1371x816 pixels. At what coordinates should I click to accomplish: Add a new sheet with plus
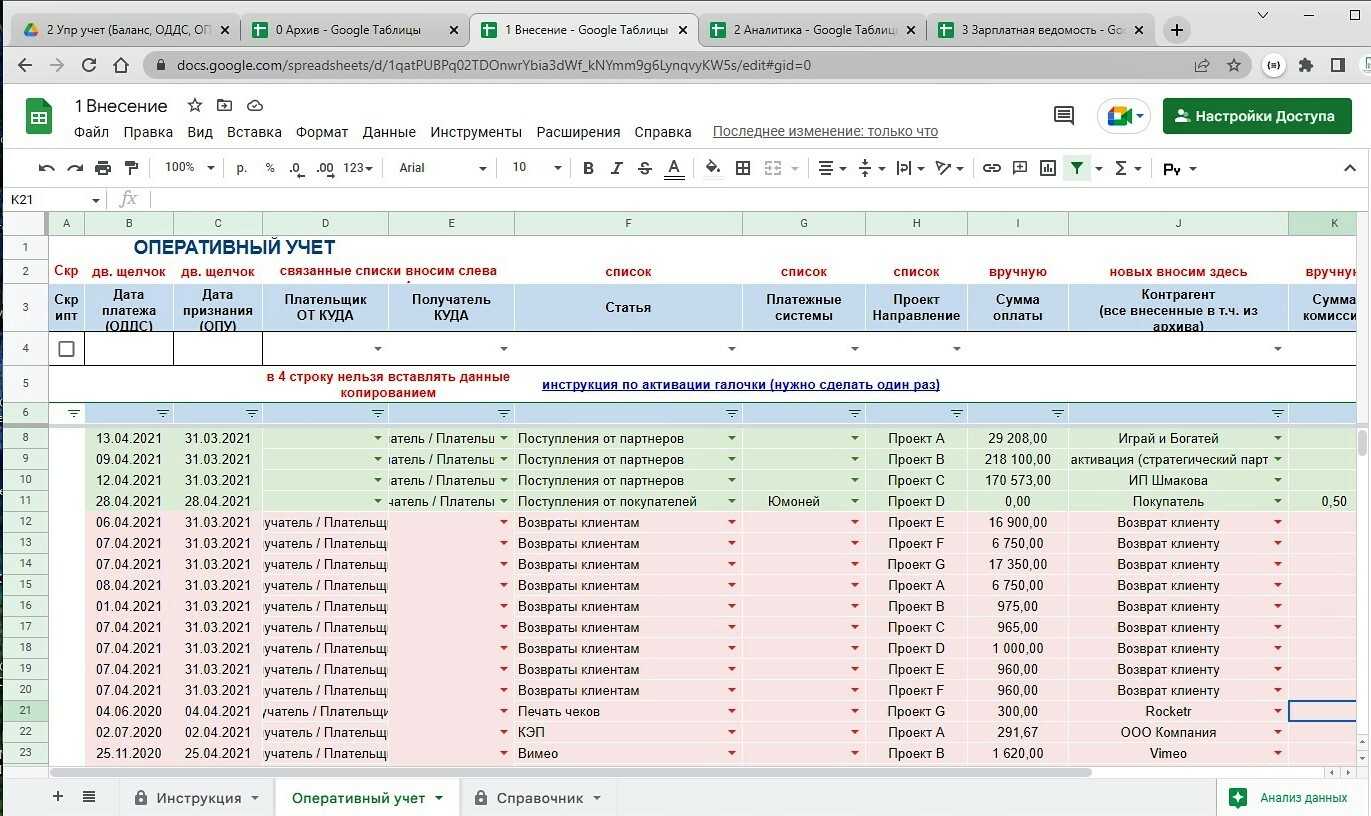[x=58, y=797]
